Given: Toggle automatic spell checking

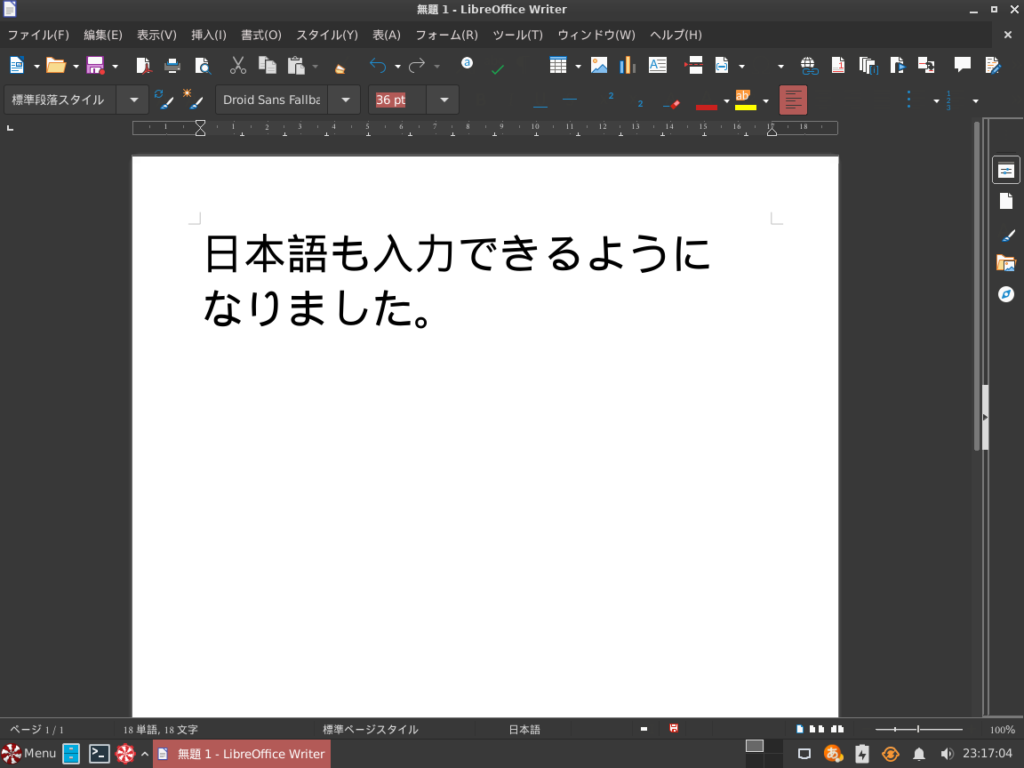Looking at the screenshot, I should 497,66.
